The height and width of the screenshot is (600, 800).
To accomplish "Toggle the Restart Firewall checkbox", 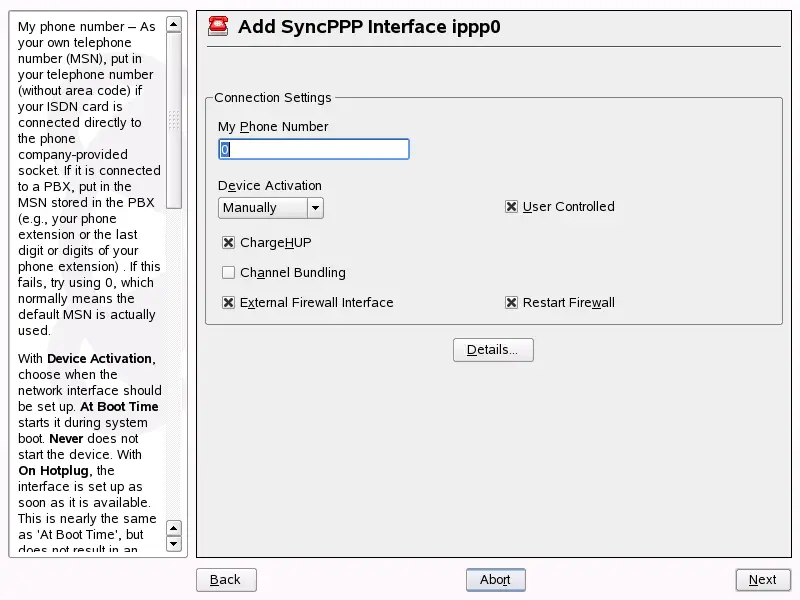I will pos(512,303).
